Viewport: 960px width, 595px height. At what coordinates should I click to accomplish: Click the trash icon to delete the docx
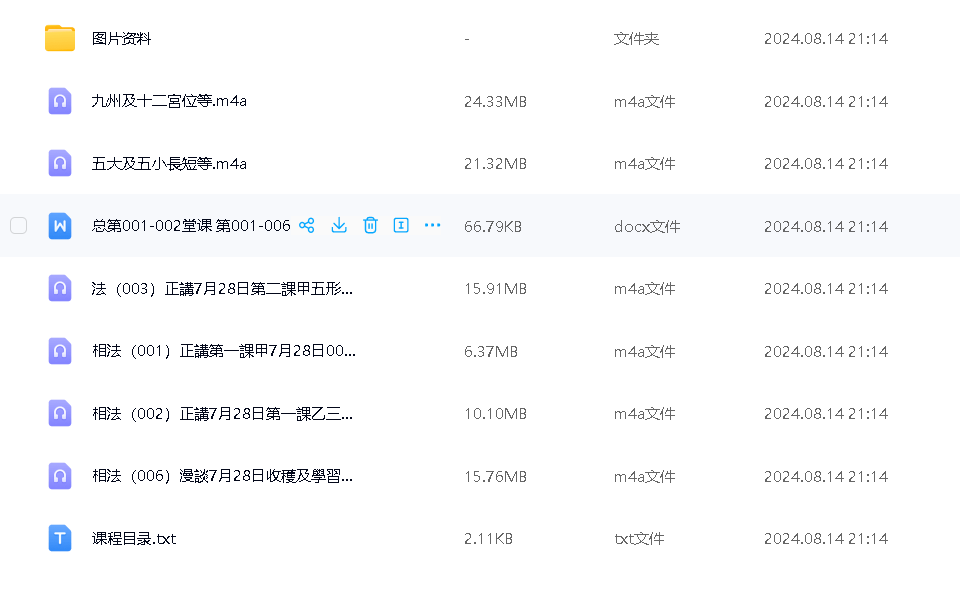click(370, 225)
